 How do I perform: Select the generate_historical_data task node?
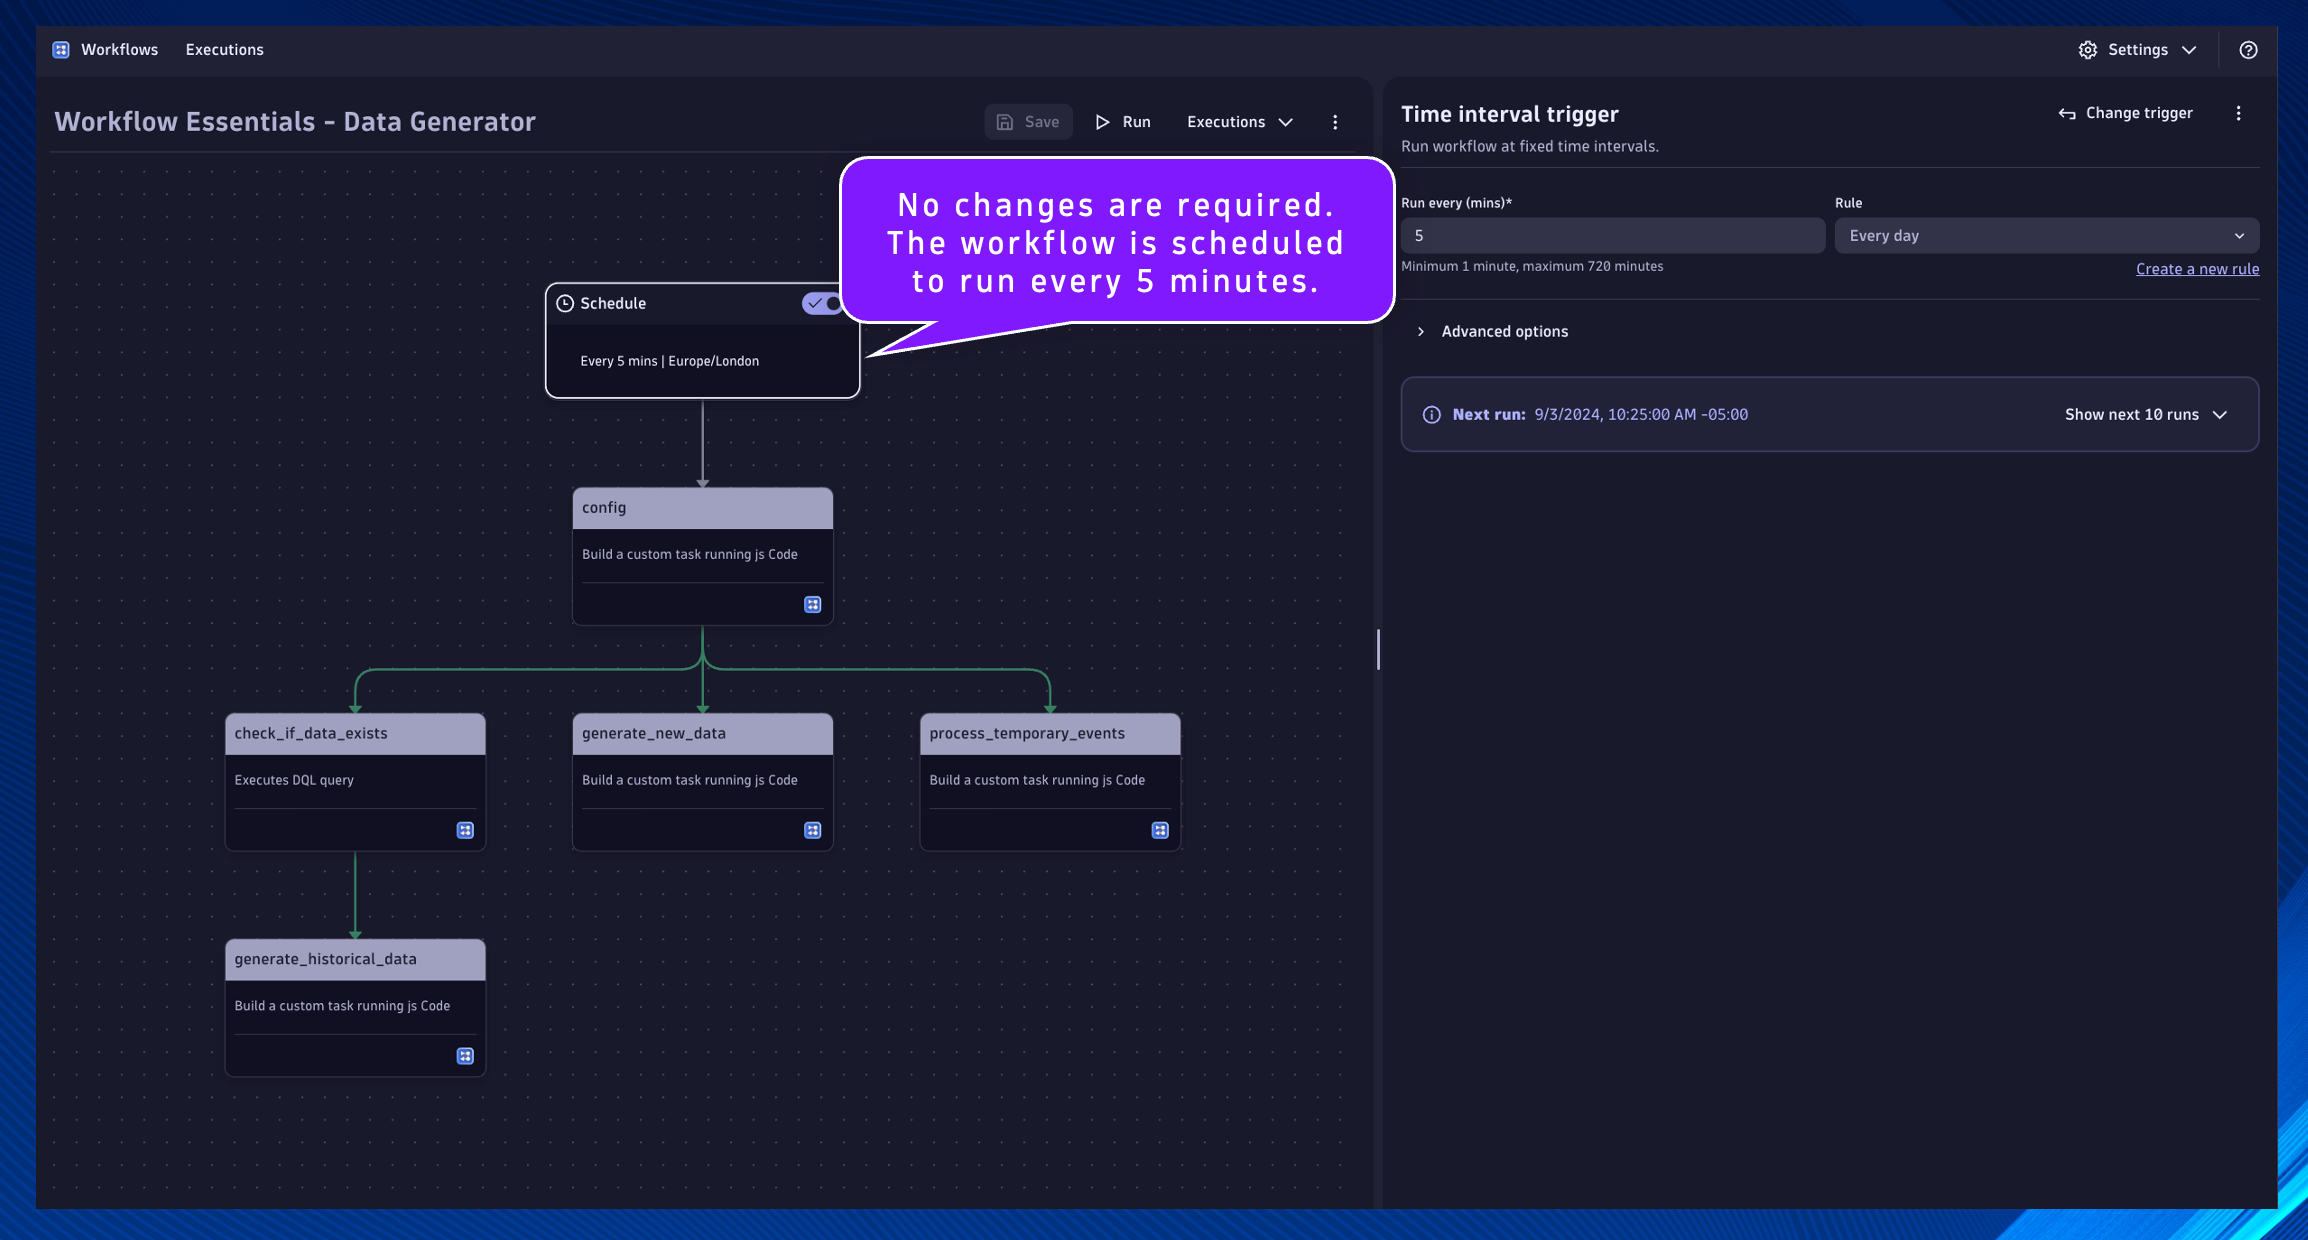coord(355,1008)
